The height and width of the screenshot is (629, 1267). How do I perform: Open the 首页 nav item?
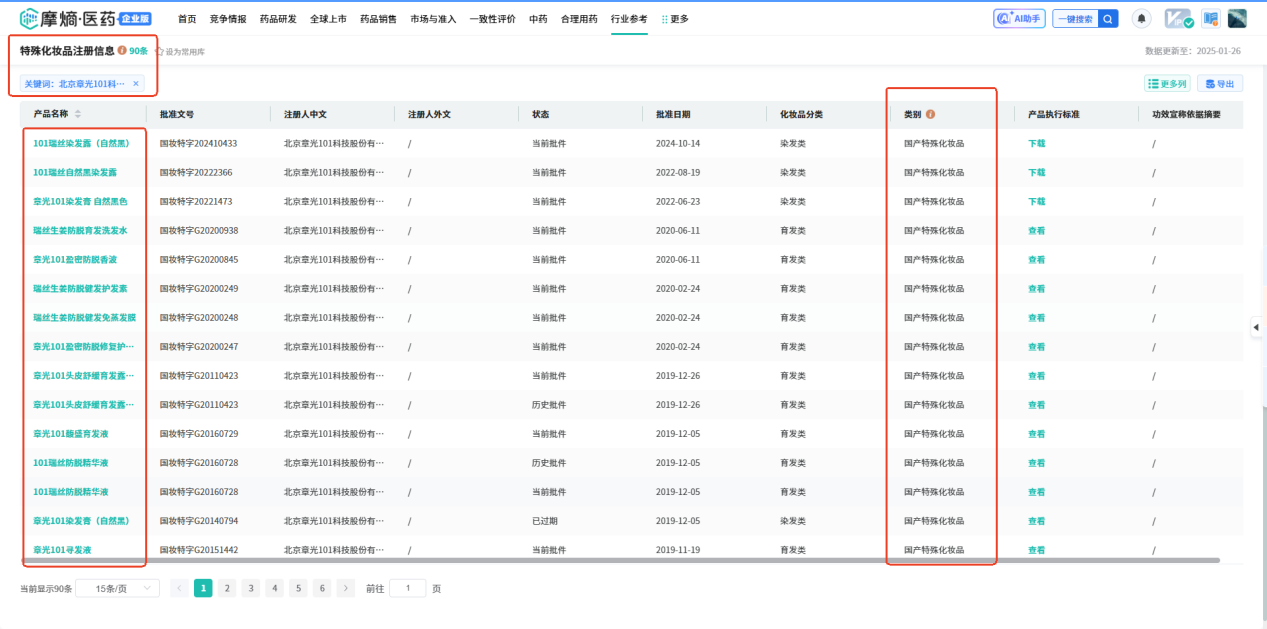coord(187,18)
